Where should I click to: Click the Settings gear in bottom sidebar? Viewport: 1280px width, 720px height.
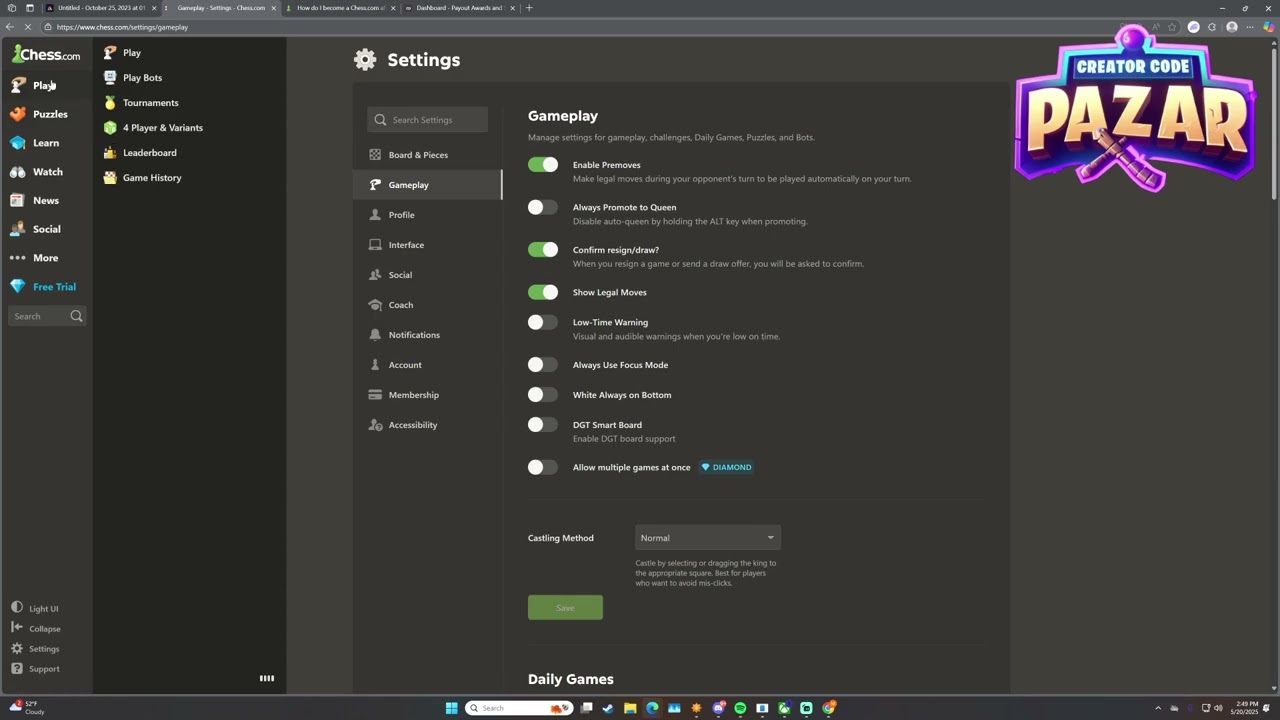pos(17,648)
